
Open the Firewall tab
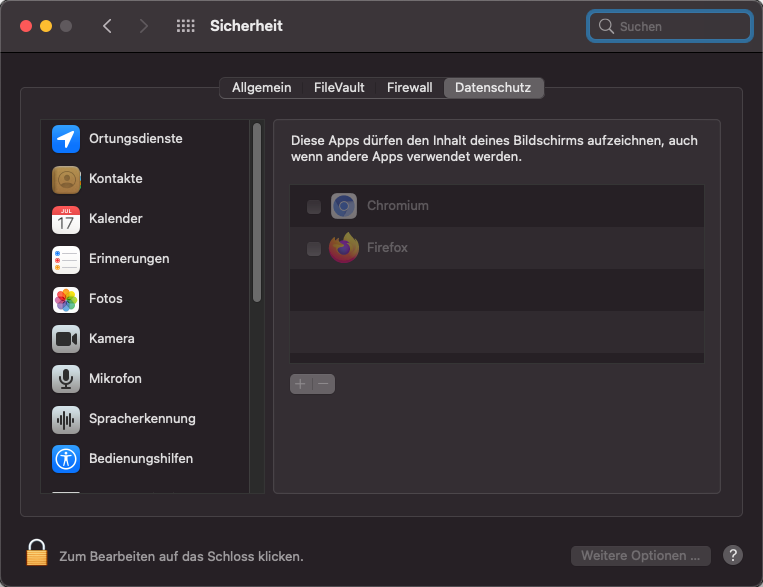(409, 88)
